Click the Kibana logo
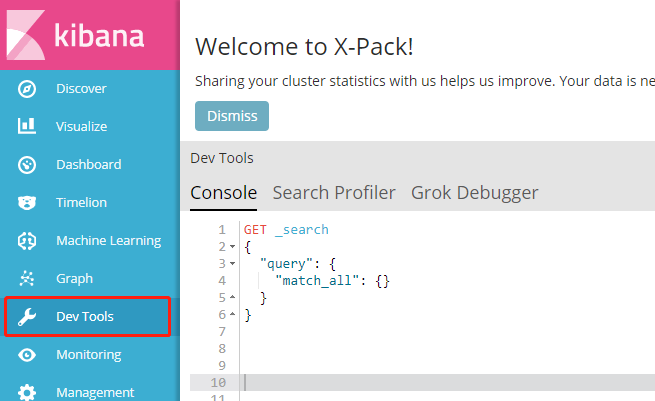The width and height of the screenshot is (655, 401). point(75,35)
